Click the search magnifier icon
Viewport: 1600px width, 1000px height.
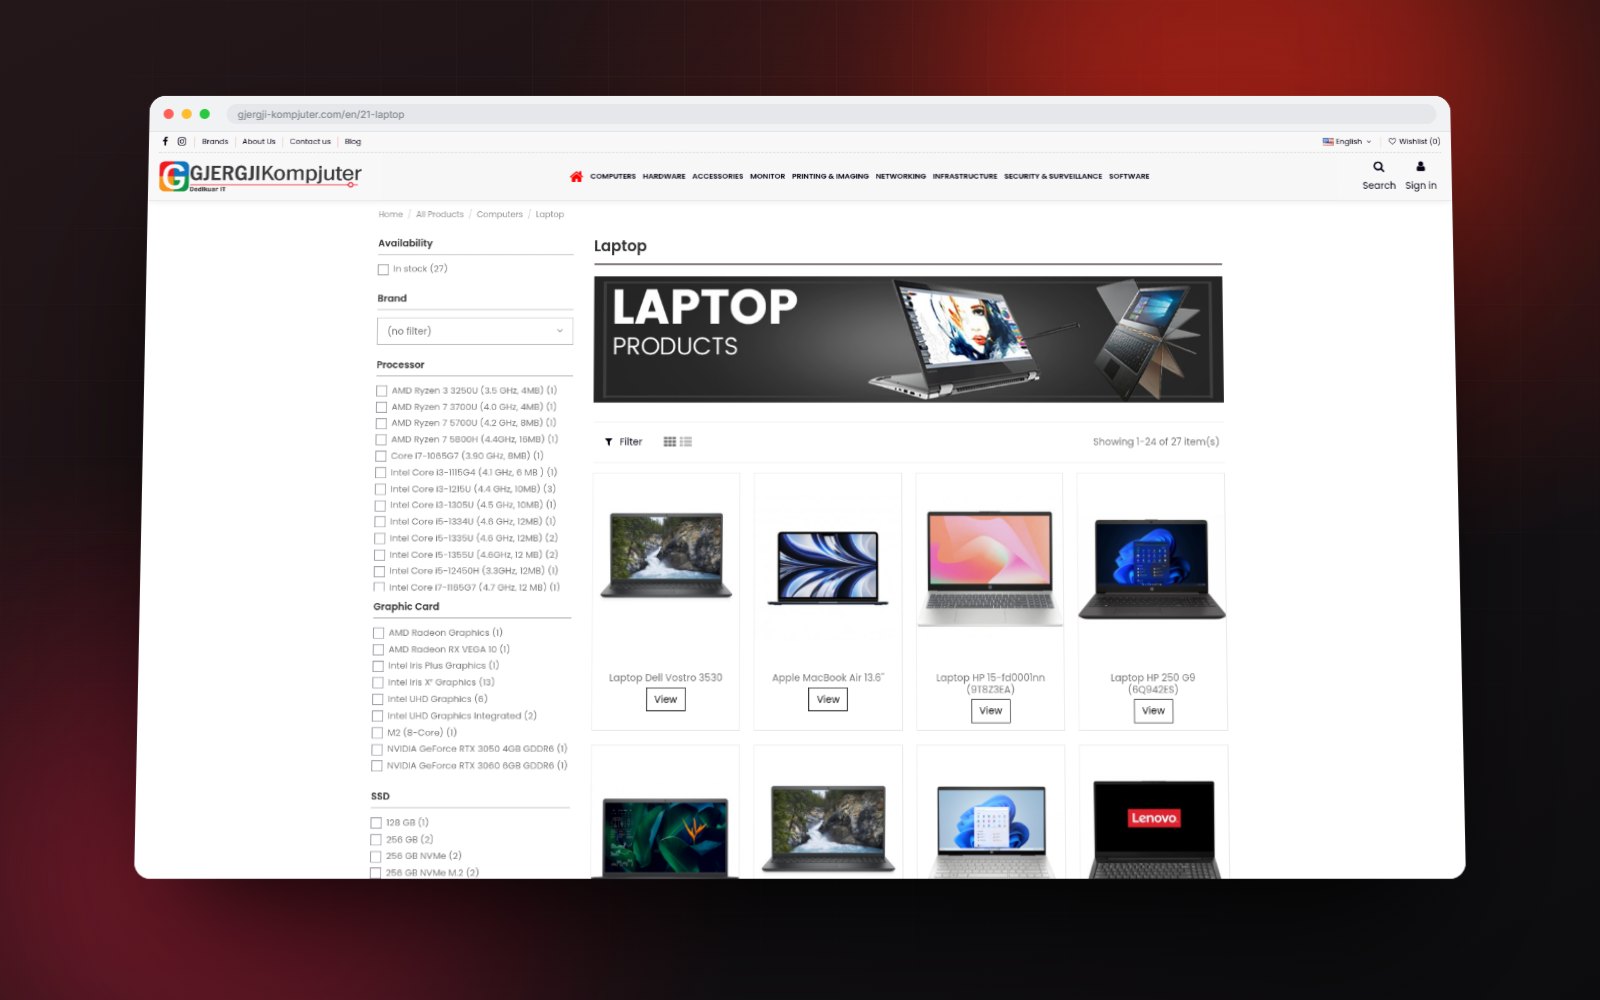[1379, 167]
